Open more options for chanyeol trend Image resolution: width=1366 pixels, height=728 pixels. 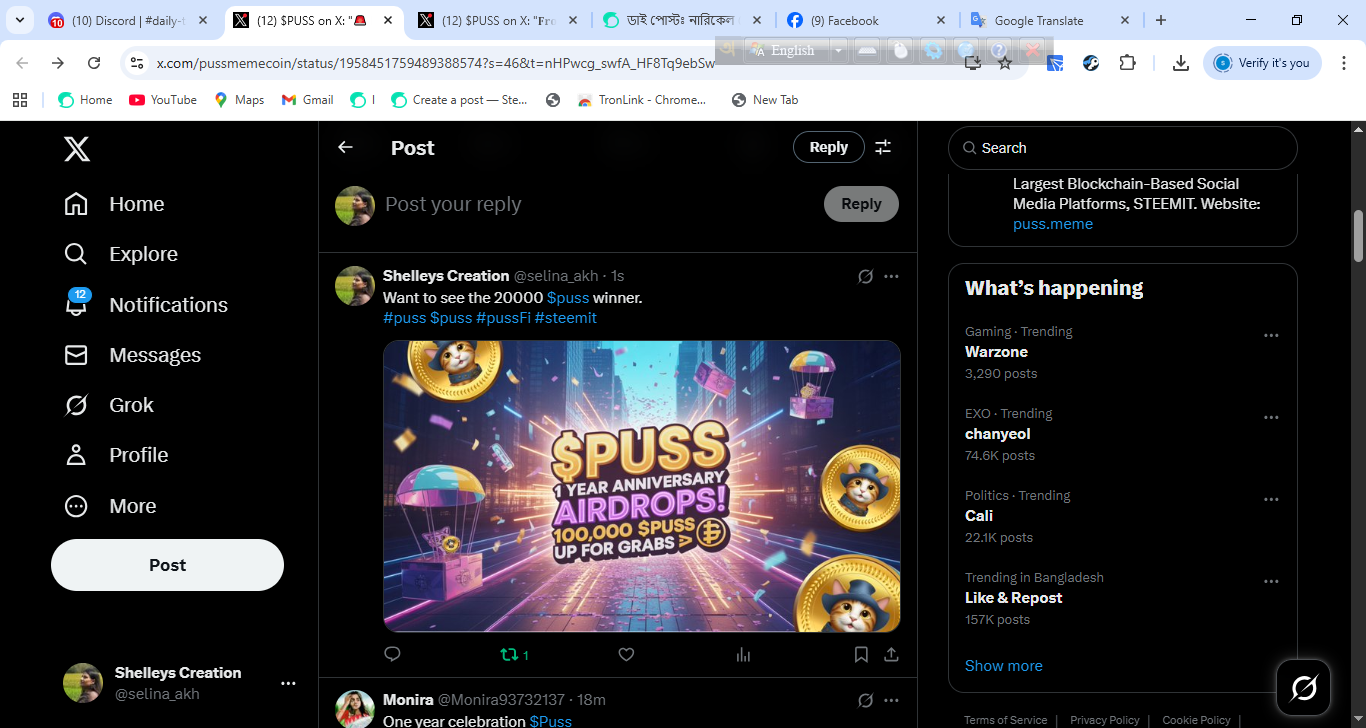(x=1271, y=418)
